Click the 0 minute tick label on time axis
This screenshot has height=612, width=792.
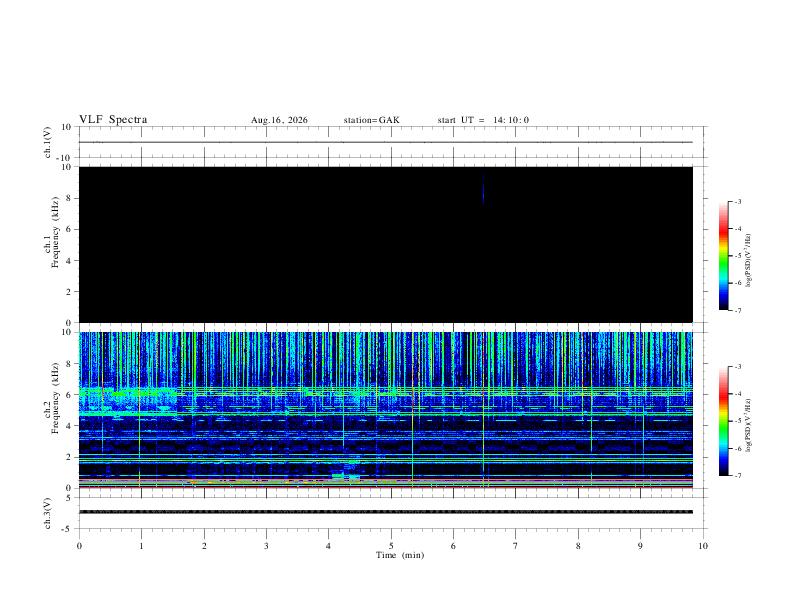coord(79,546)
